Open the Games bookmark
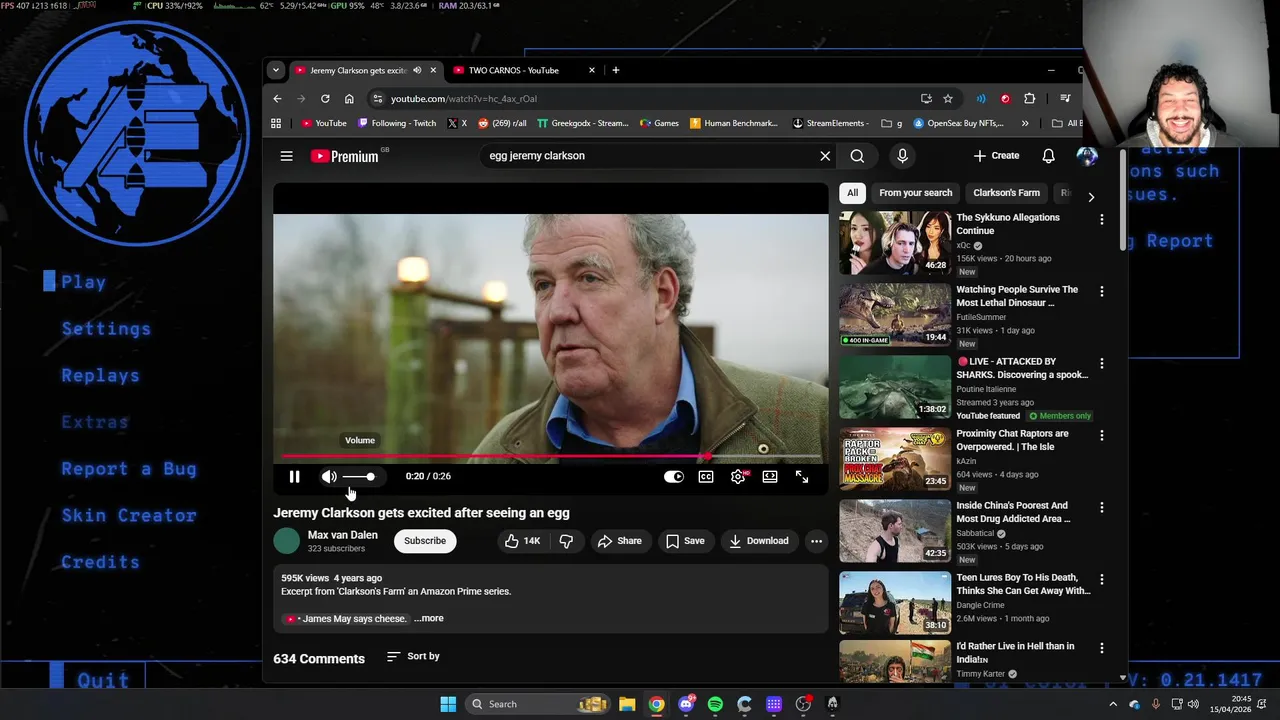The image size is (1280, 720). pyautogui.click(x=659, y=124)
